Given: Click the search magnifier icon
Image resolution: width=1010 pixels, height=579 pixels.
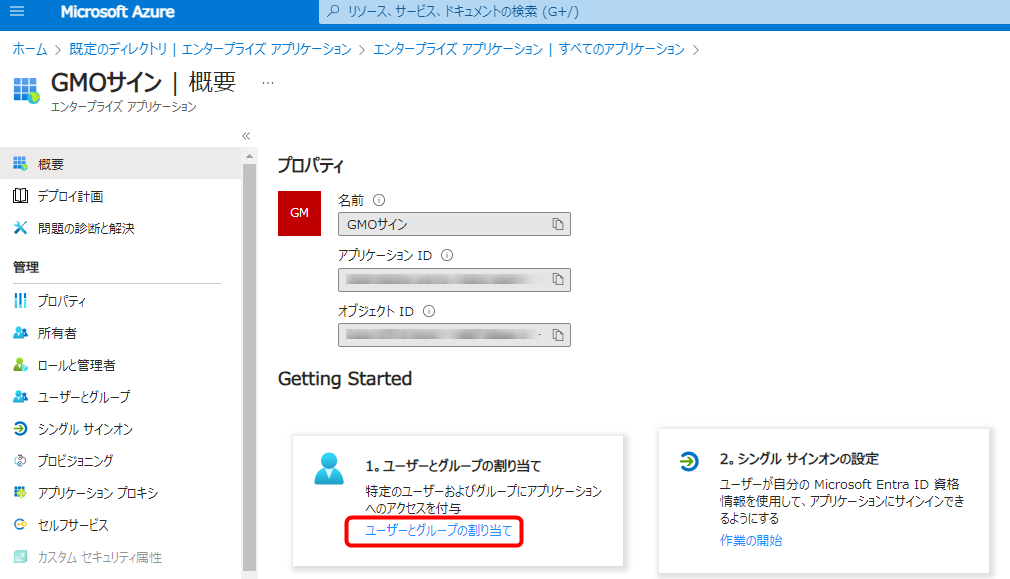Looking at the screenshot, I should (x=333, y=11).
